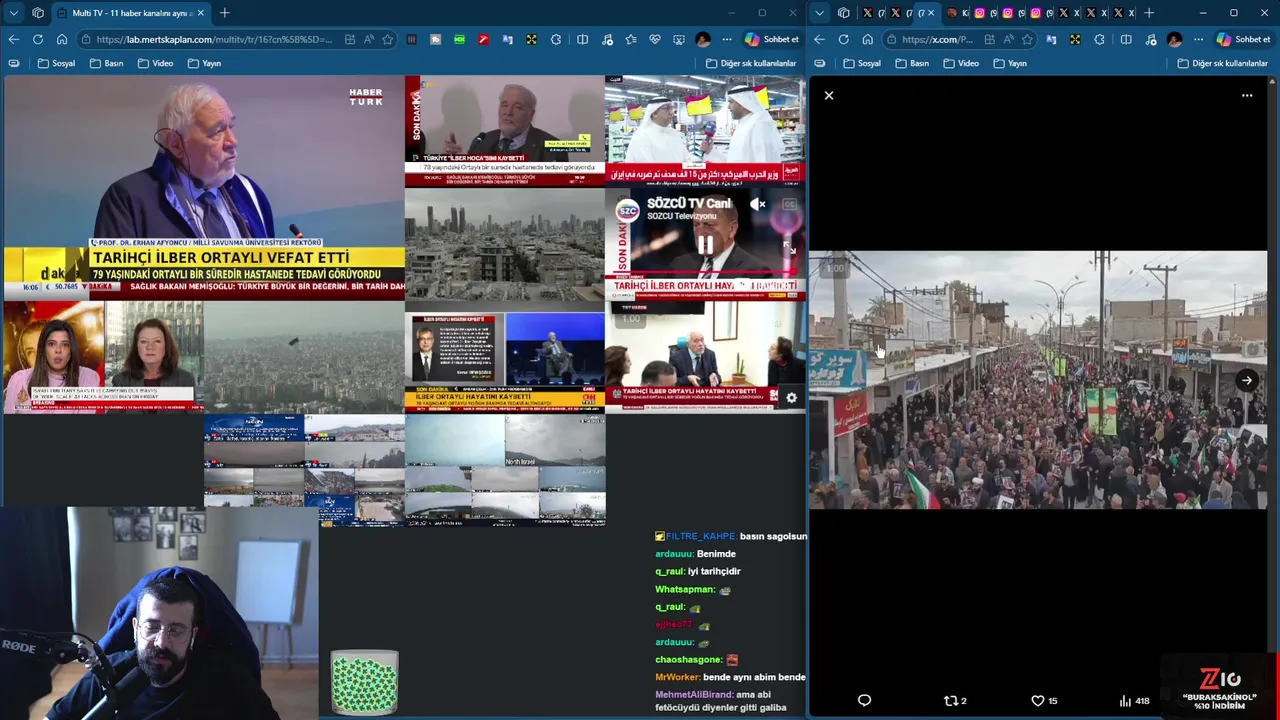Close the Multi TV tab
This screenshot has height=720, width=1280.
(200, 13)
